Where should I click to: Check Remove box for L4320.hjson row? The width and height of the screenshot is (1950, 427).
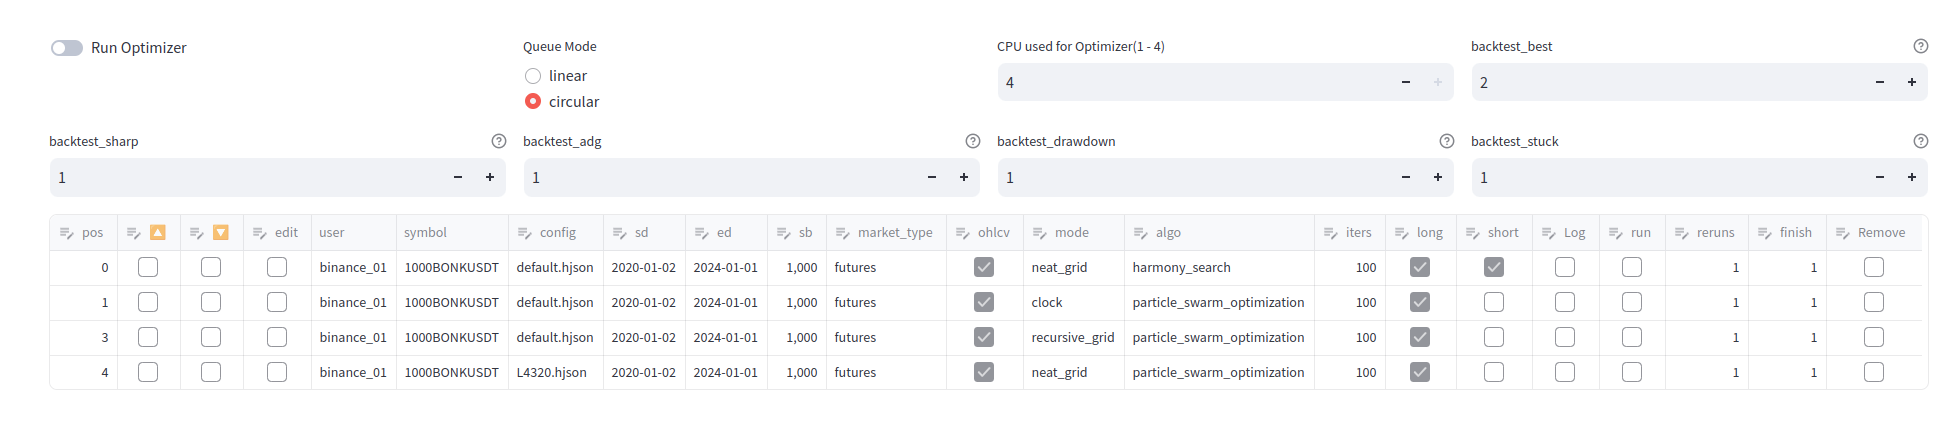1873,372
